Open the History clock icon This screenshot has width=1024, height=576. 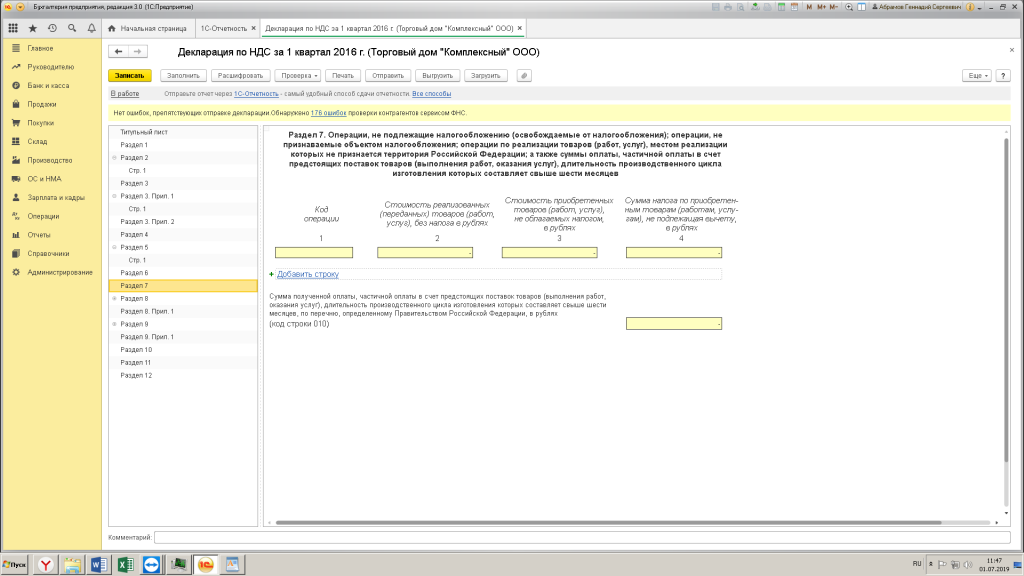52,28
